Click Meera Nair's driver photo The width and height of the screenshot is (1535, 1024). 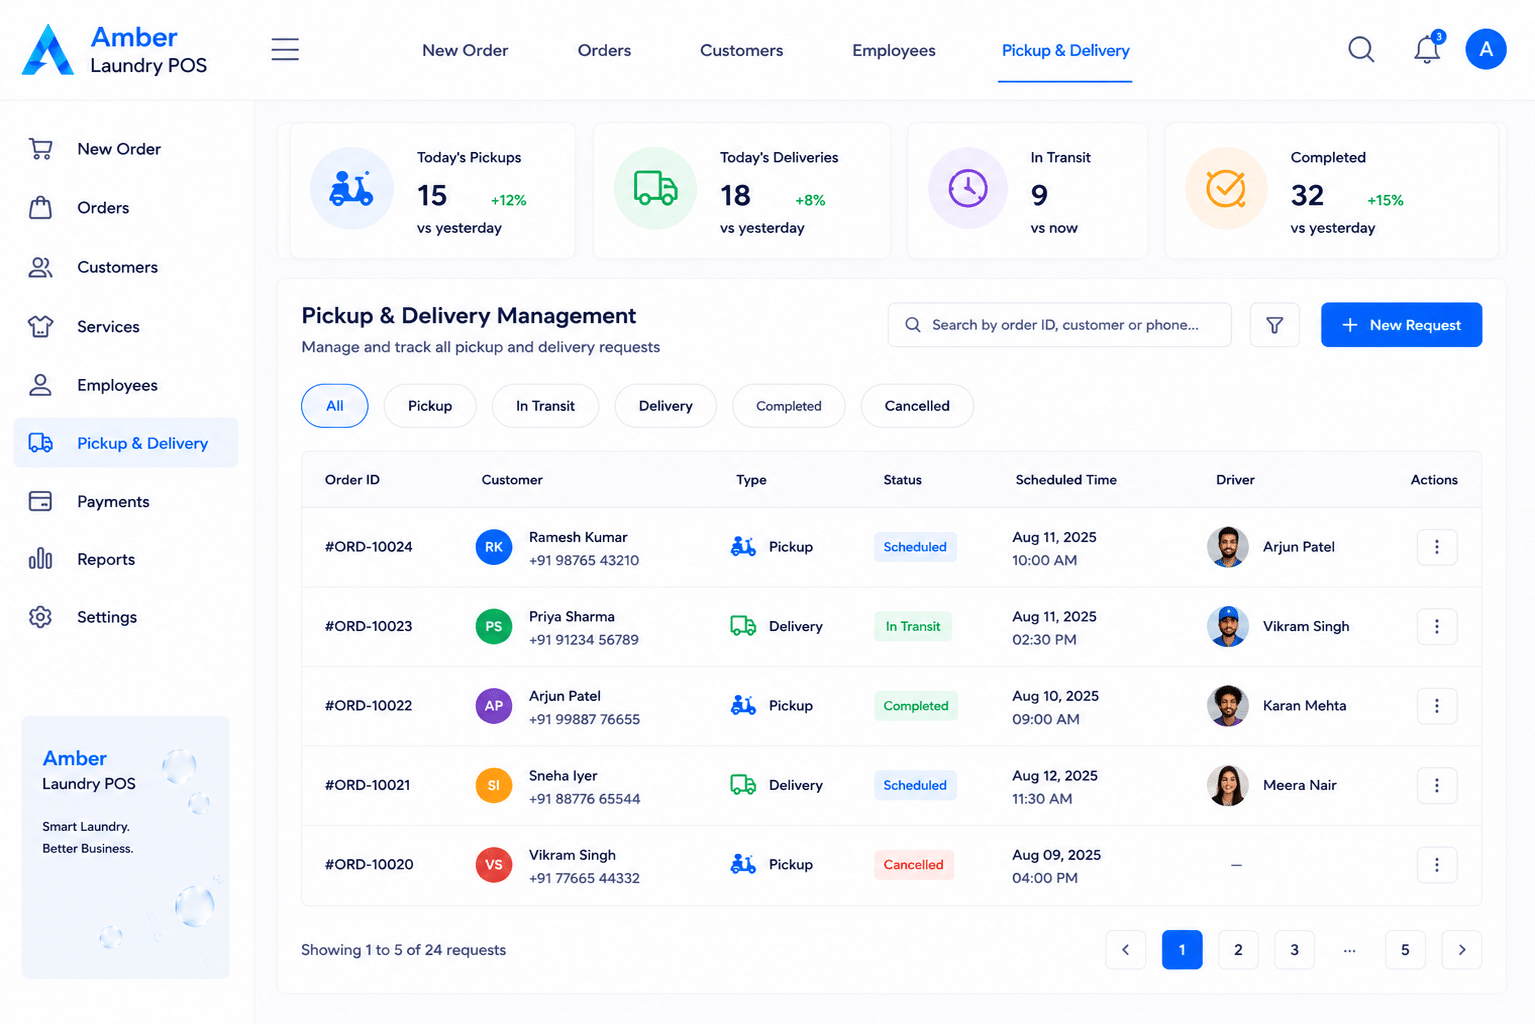pyautogui.click(x=1228, y=785)
